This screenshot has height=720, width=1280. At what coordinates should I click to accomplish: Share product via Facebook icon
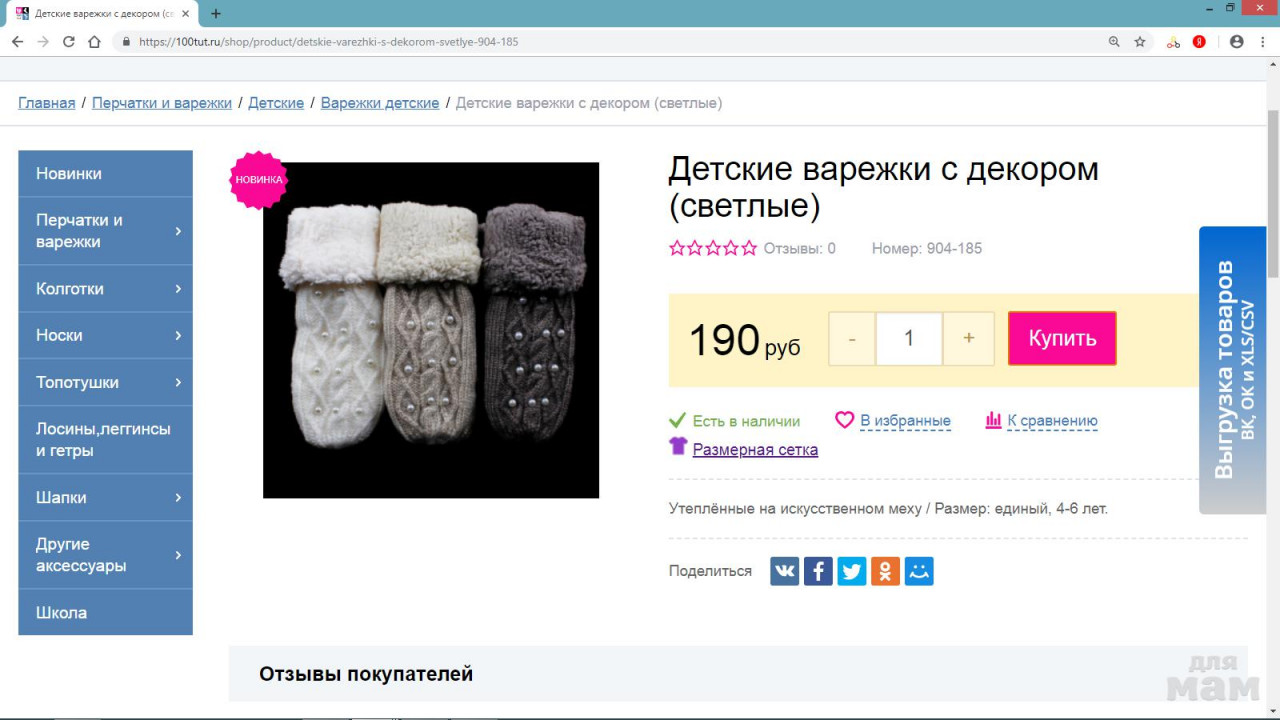pyautogui.click(x=818, y=571)
